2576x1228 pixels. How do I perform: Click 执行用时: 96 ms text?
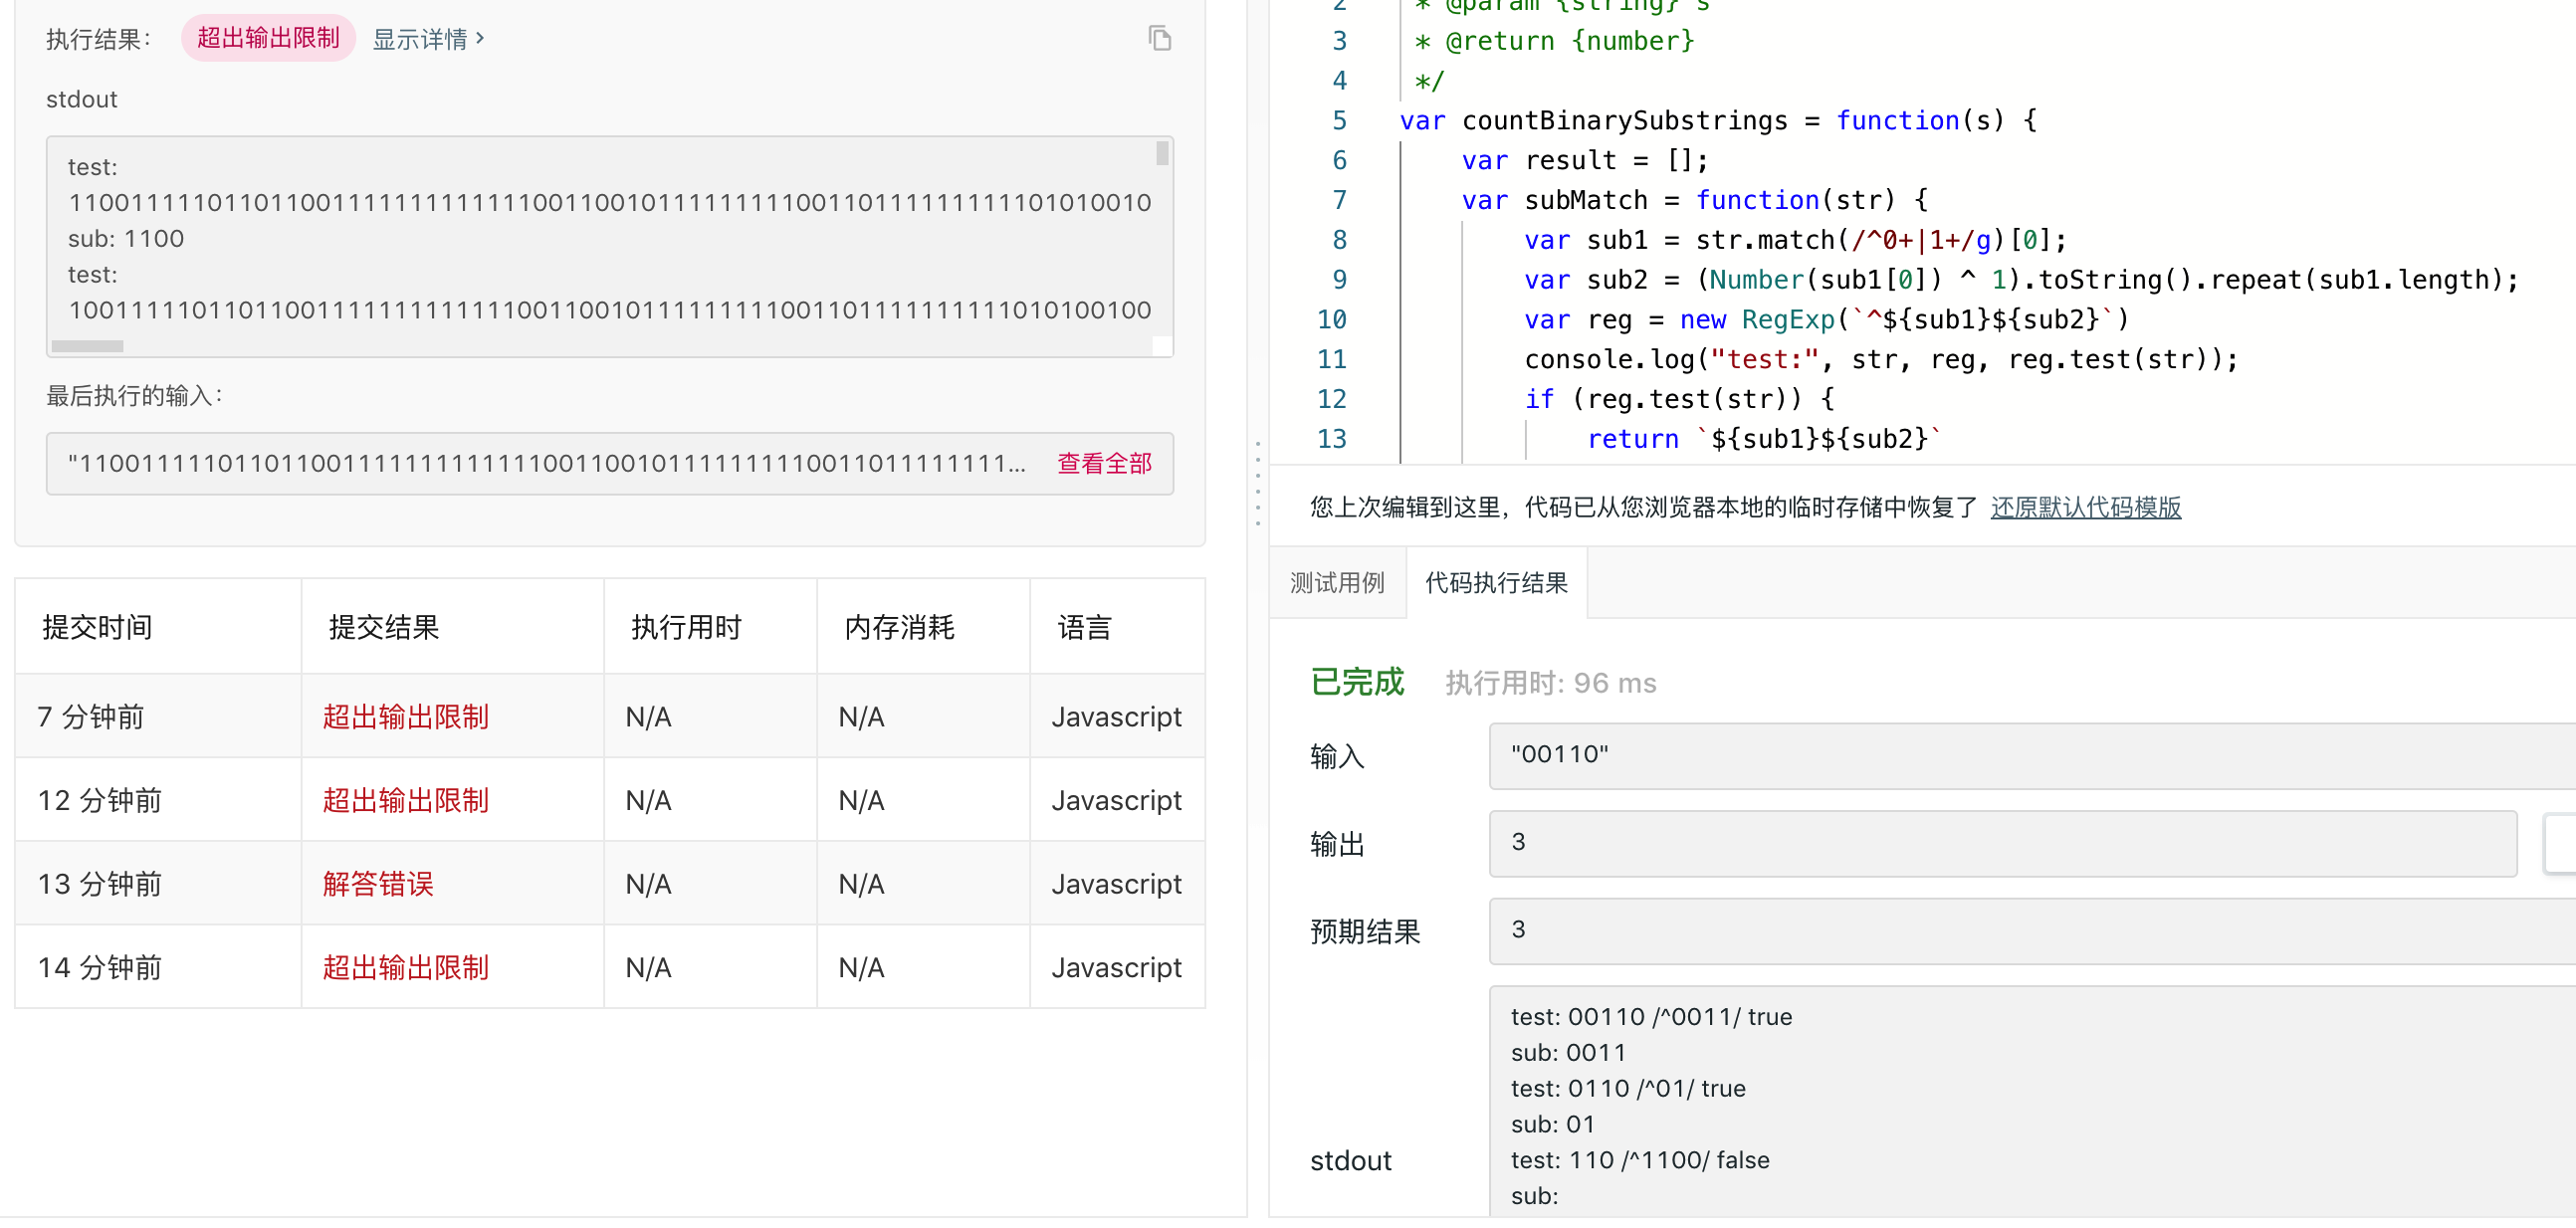point(1550,683)
